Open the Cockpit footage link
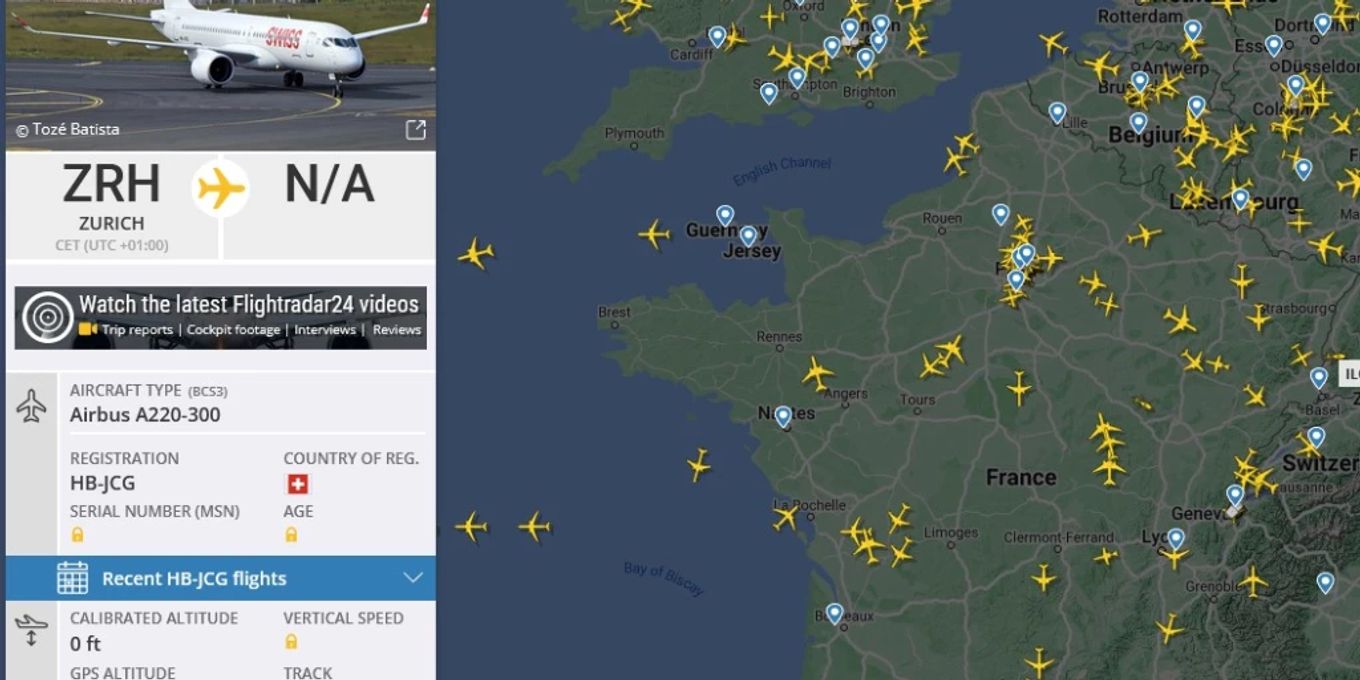 (x=236, y=330)
